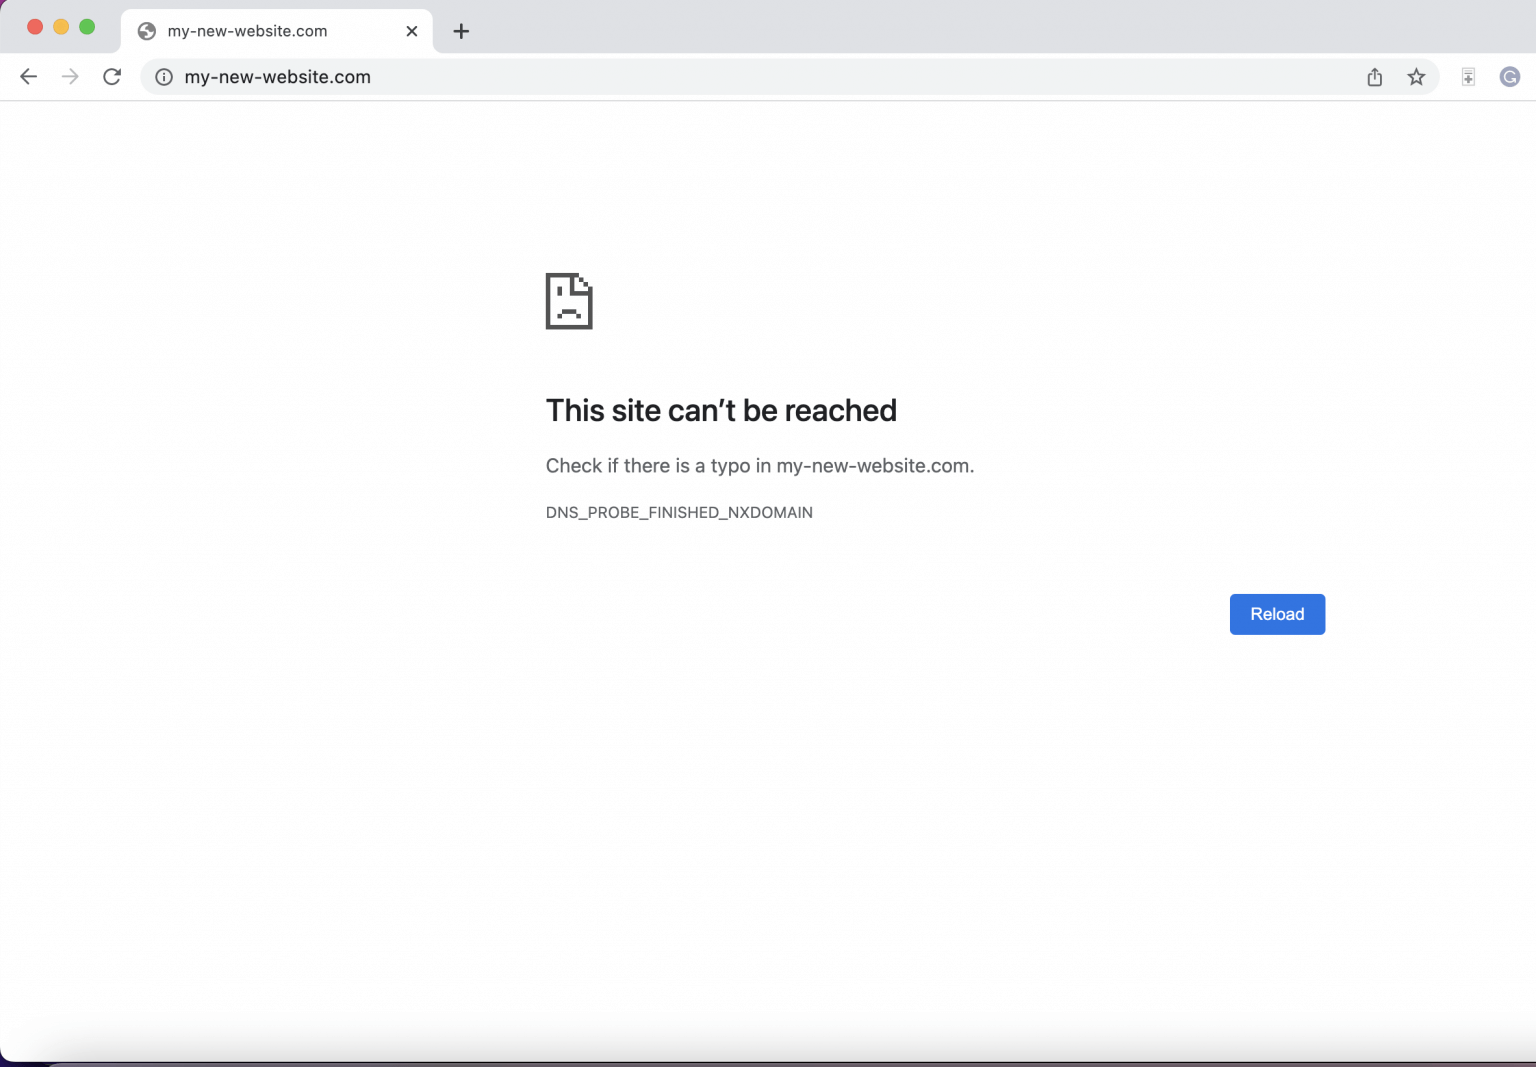Close the my-new-website.com tab
The image size is (1536, 1067).
pyautogui.click(x=412, y=31)
